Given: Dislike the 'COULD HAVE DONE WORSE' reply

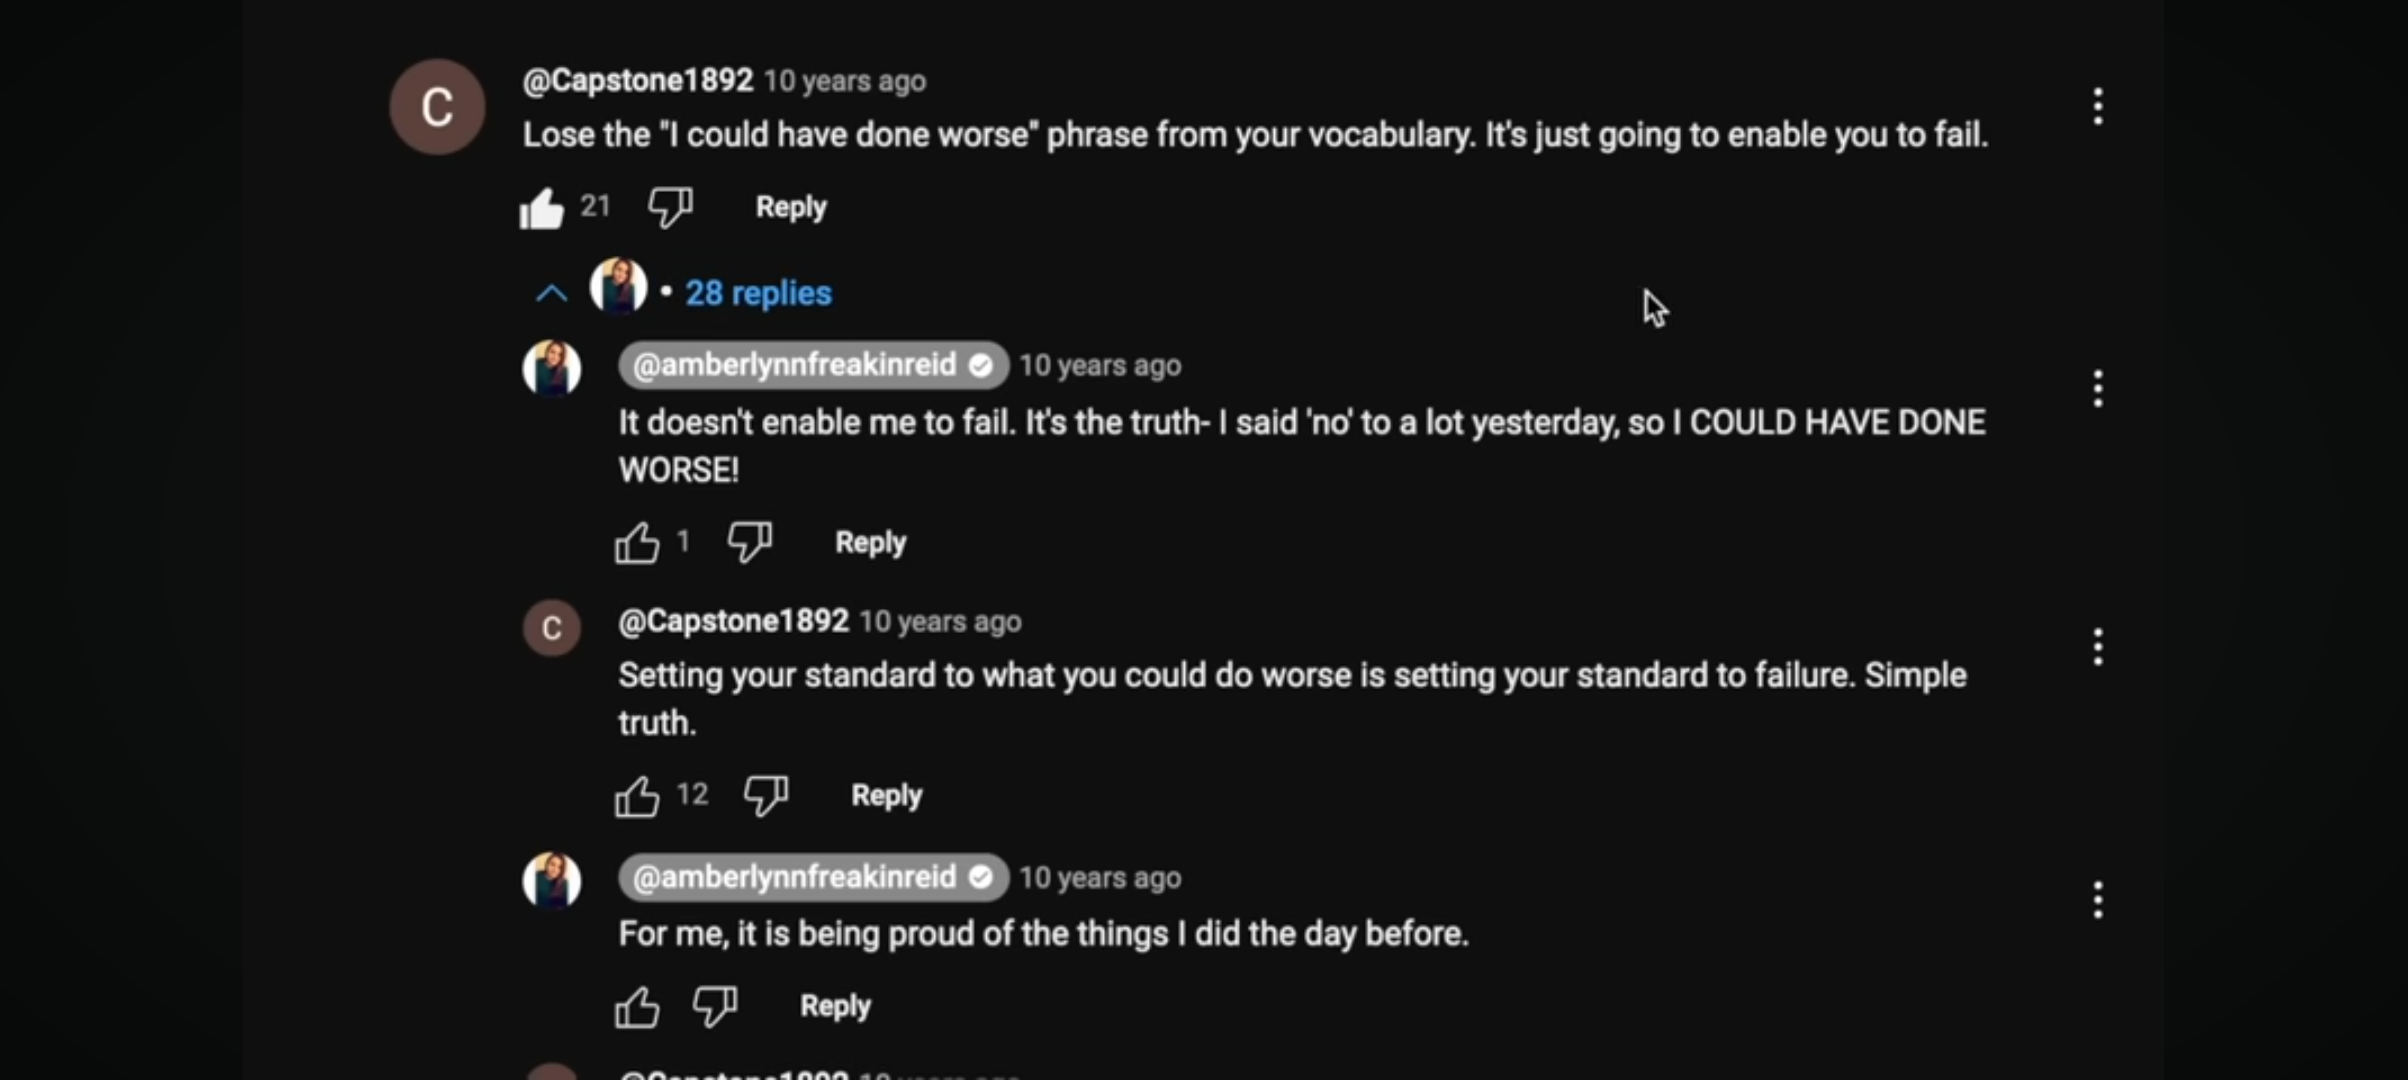Looking at the screenshot, I should (749, 542).
